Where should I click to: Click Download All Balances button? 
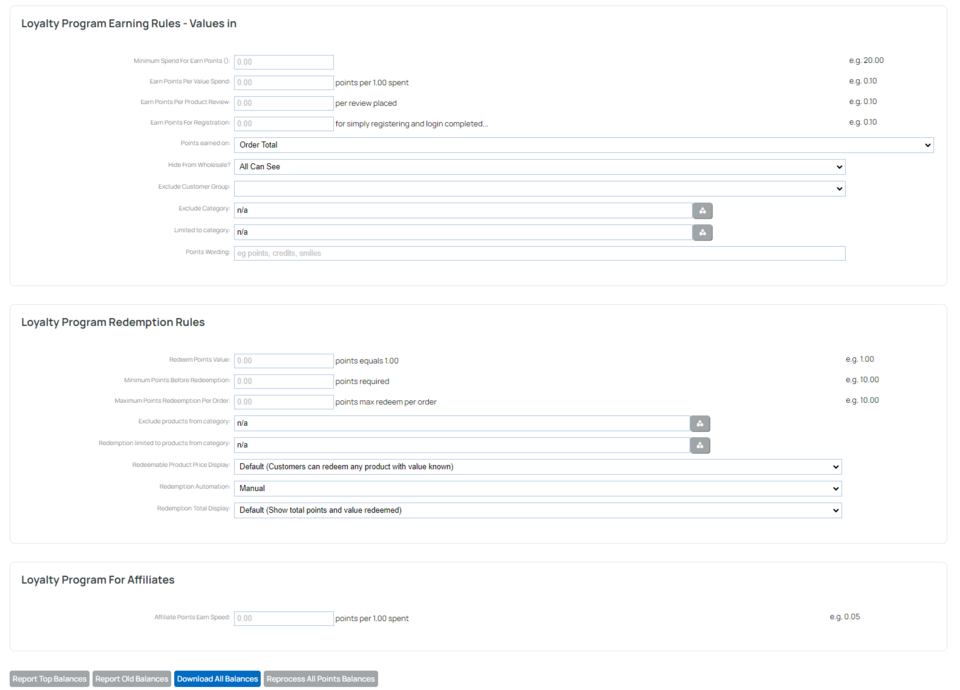[x=217, y=679]
